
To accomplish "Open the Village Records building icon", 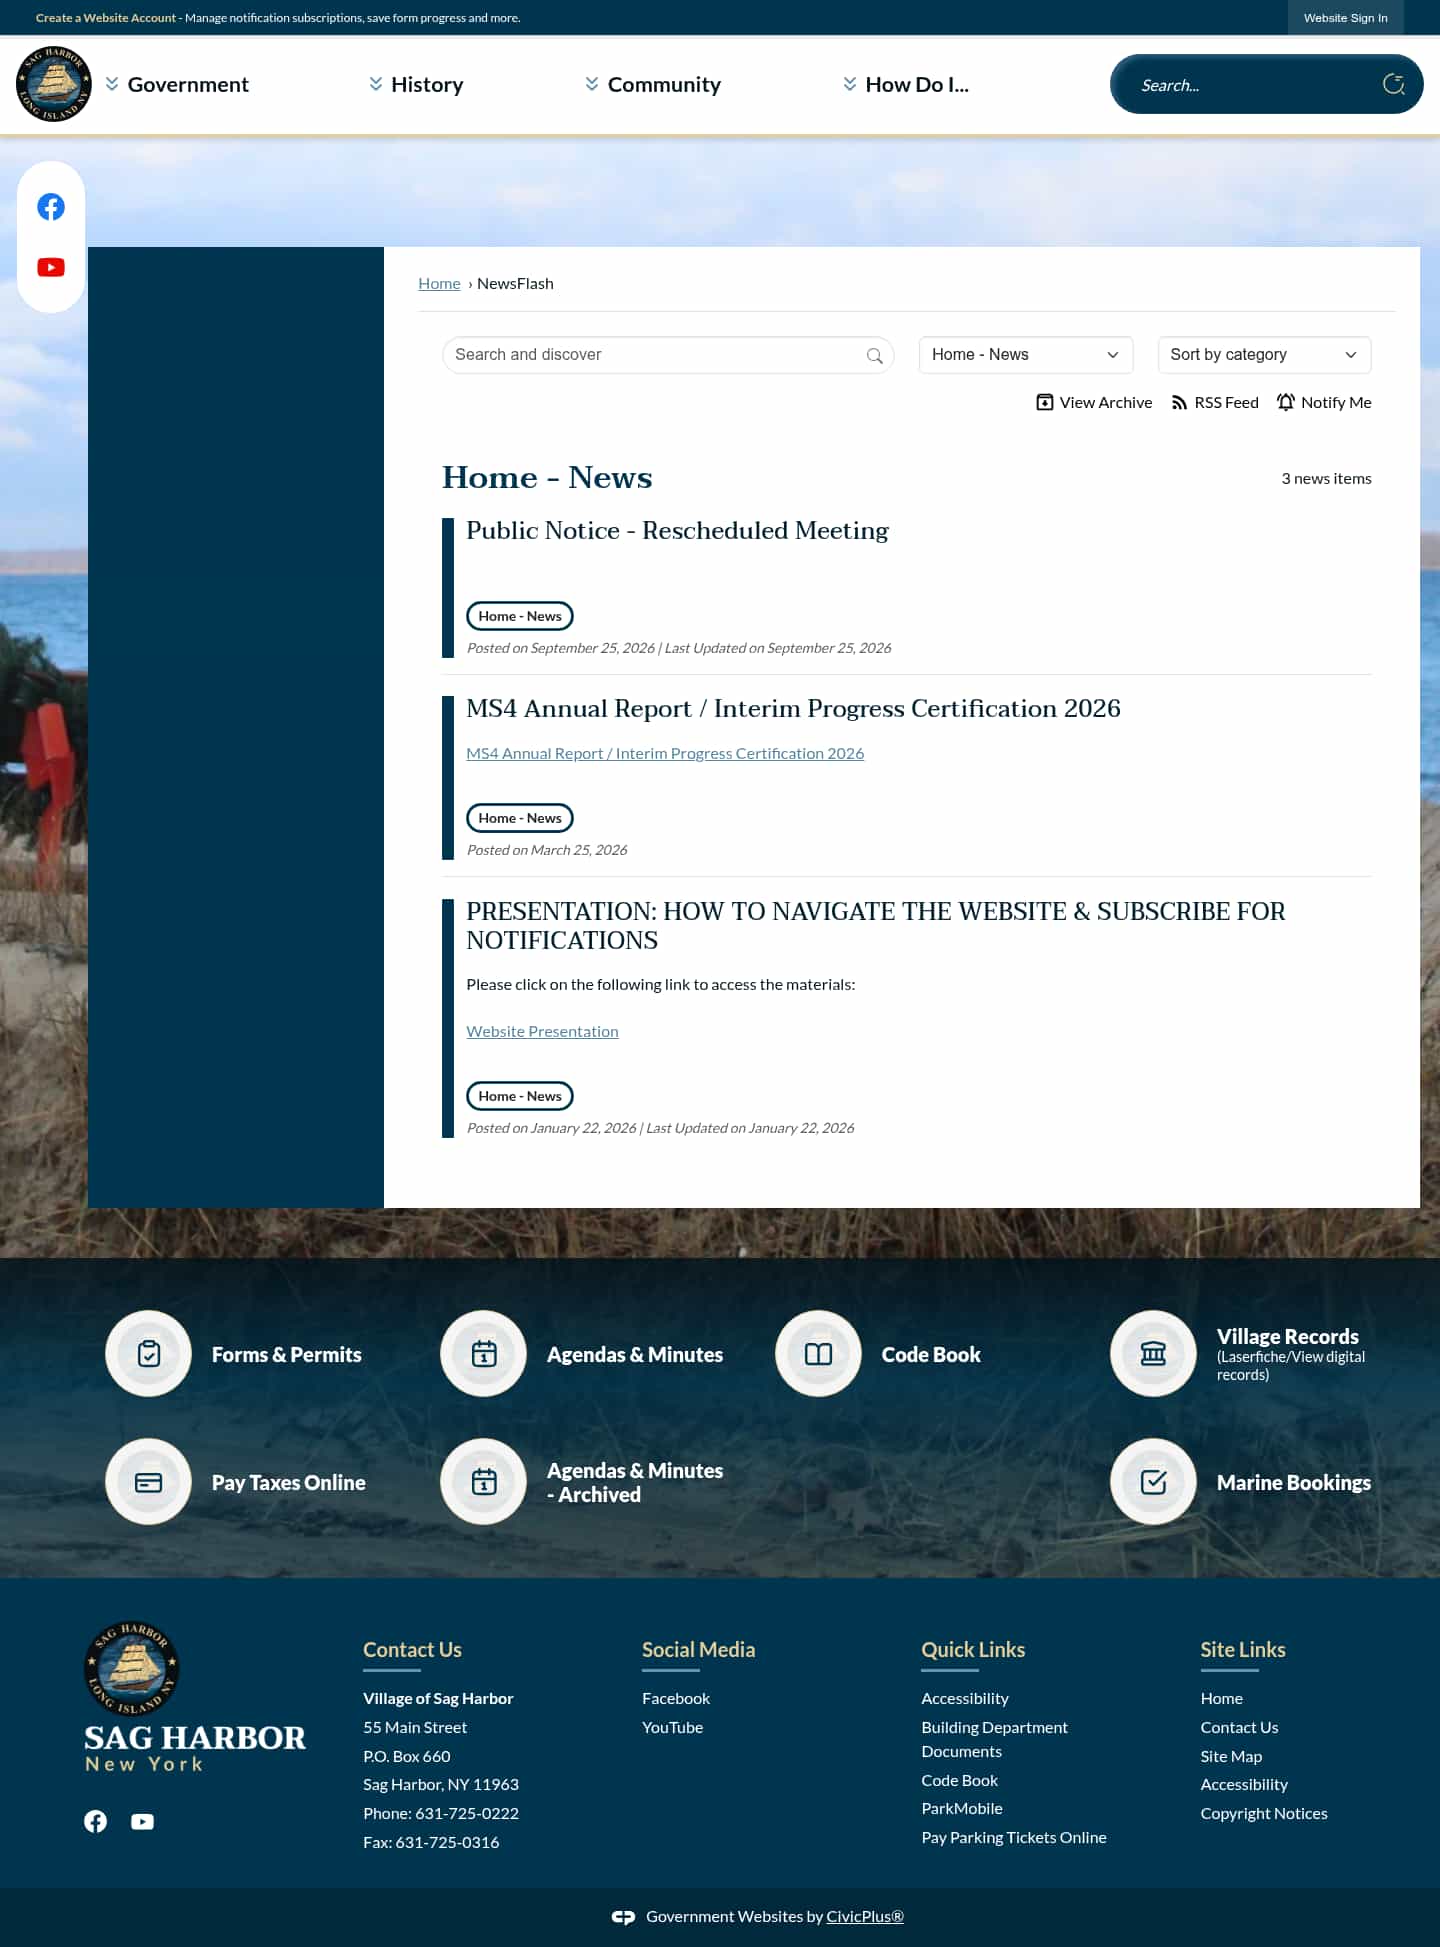I will pos(1153,1354).
